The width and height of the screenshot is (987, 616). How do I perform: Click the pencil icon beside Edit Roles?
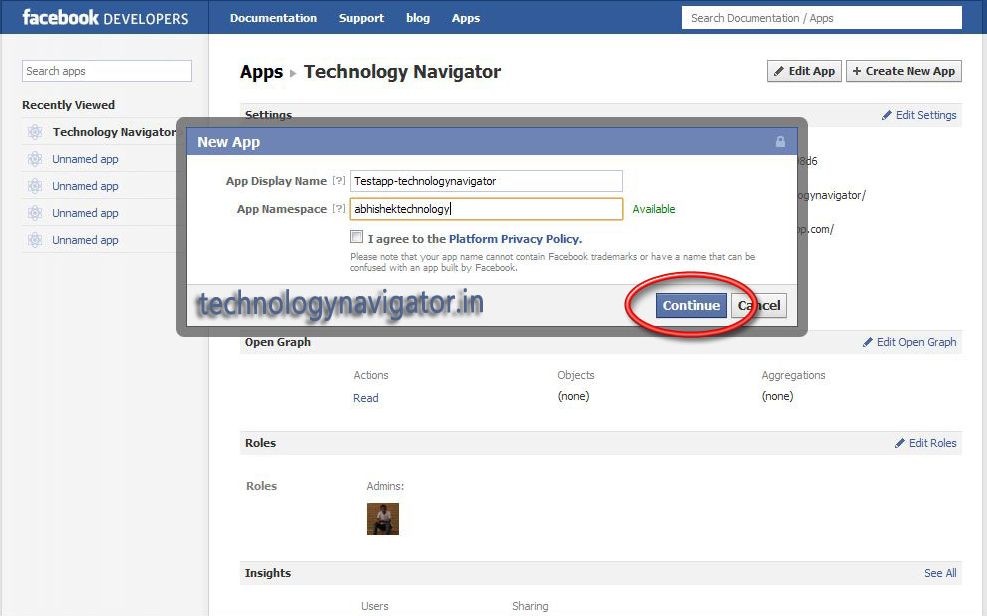[900, 443]
